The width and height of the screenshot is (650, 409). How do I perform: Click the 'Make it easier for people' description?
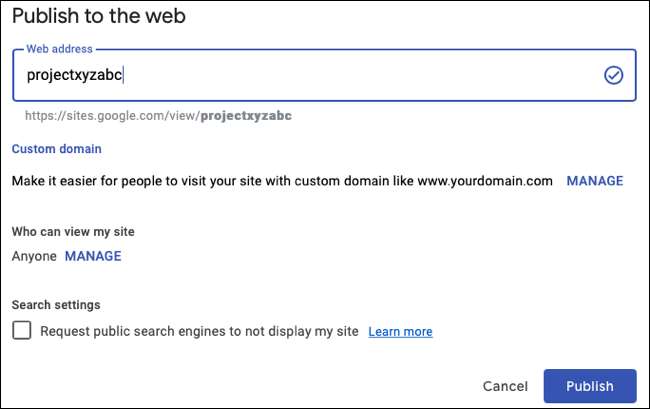pos(200,181)
